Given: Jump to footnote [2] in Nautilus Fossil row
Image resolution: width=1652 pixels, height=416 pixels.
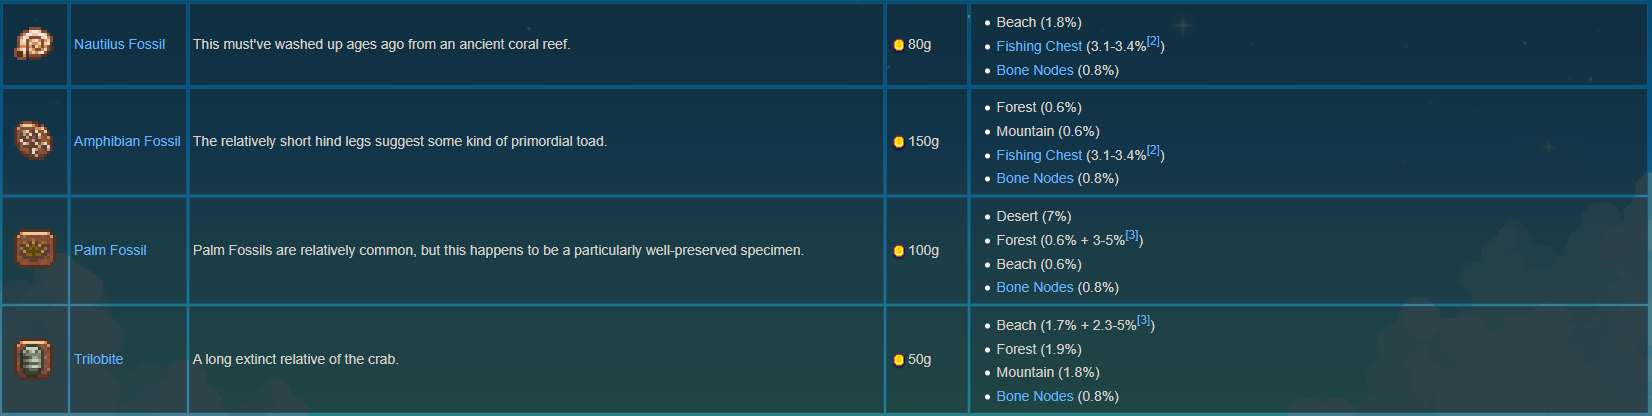Looking at the screenshot, I should click(1153, 41).
